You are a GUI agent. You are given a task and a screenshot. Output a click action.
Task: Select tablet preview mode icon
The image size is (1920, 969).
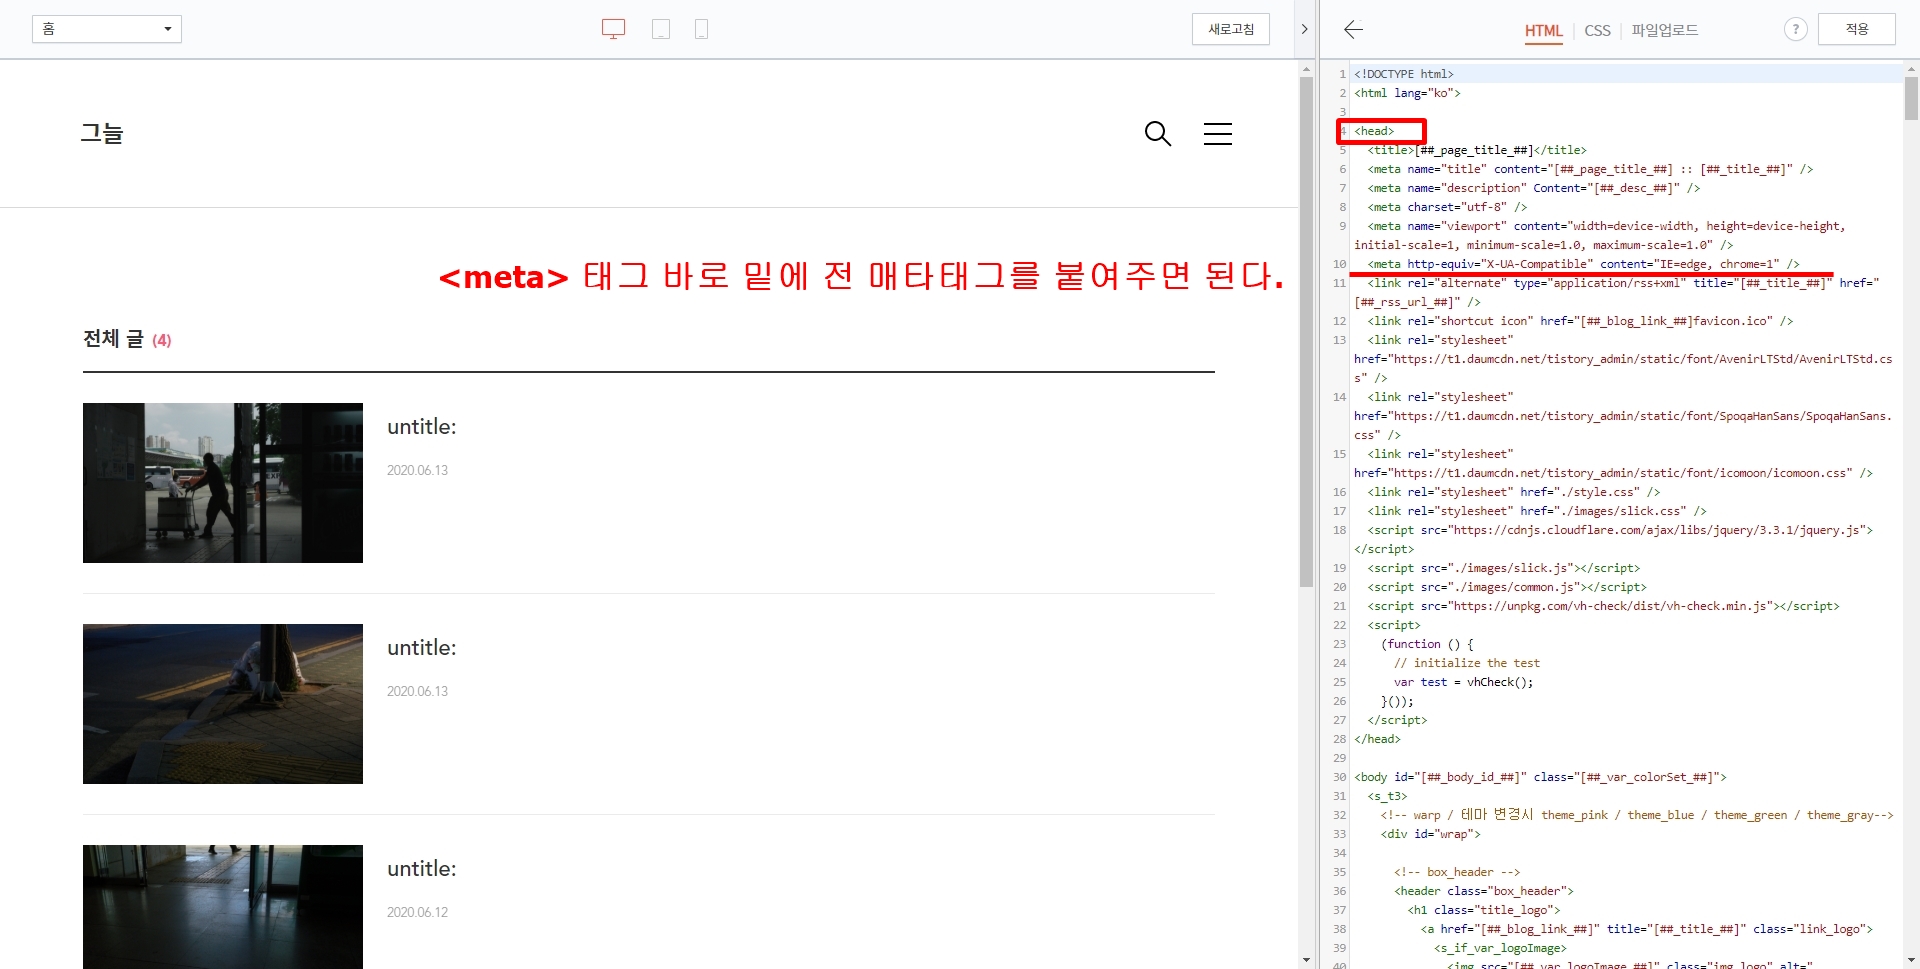click(x=661, y=29)
